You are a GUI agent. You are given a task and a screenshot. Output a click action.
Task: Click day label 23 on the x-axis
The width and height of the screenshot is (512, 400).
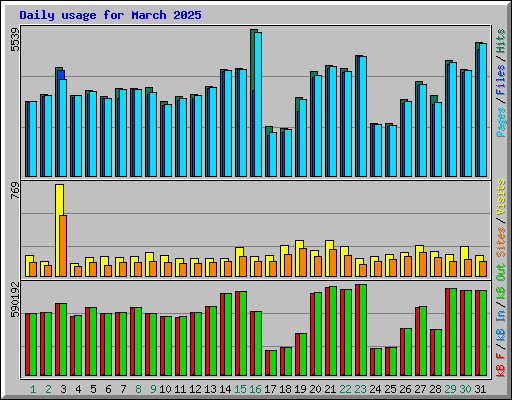click(x=360, y=389)
